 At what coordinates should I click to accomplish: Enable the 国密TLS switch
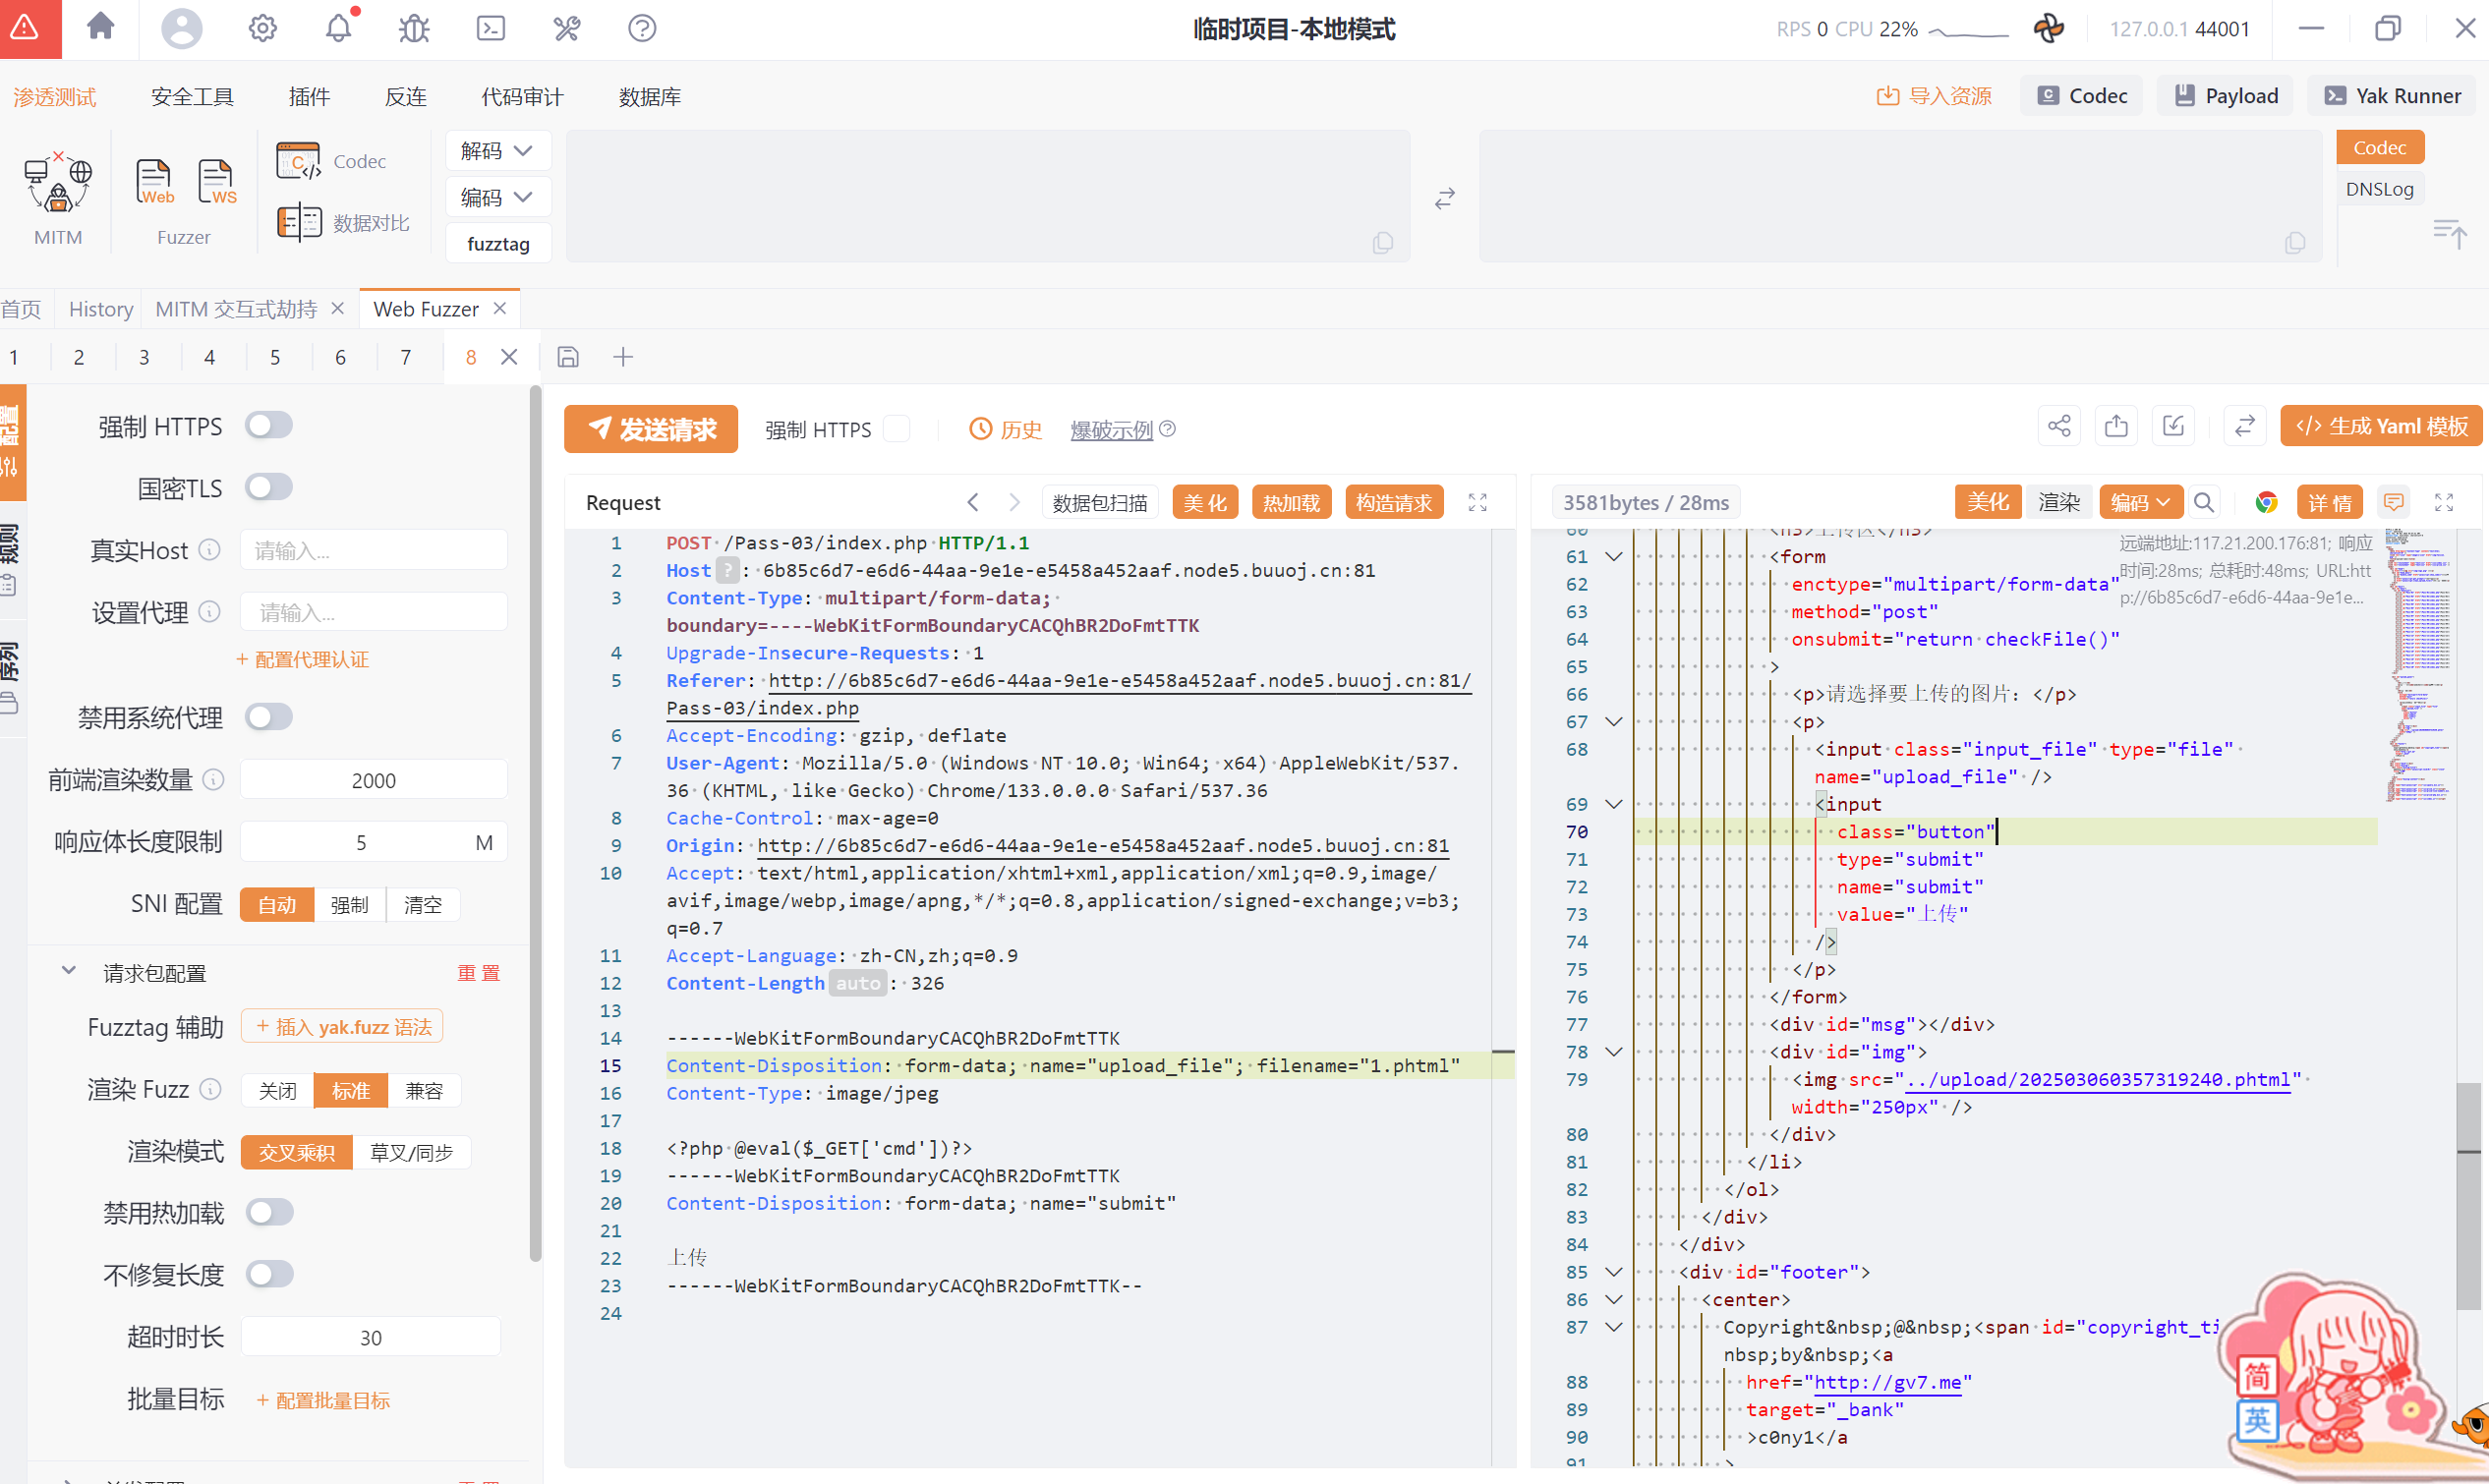(268, 488)
